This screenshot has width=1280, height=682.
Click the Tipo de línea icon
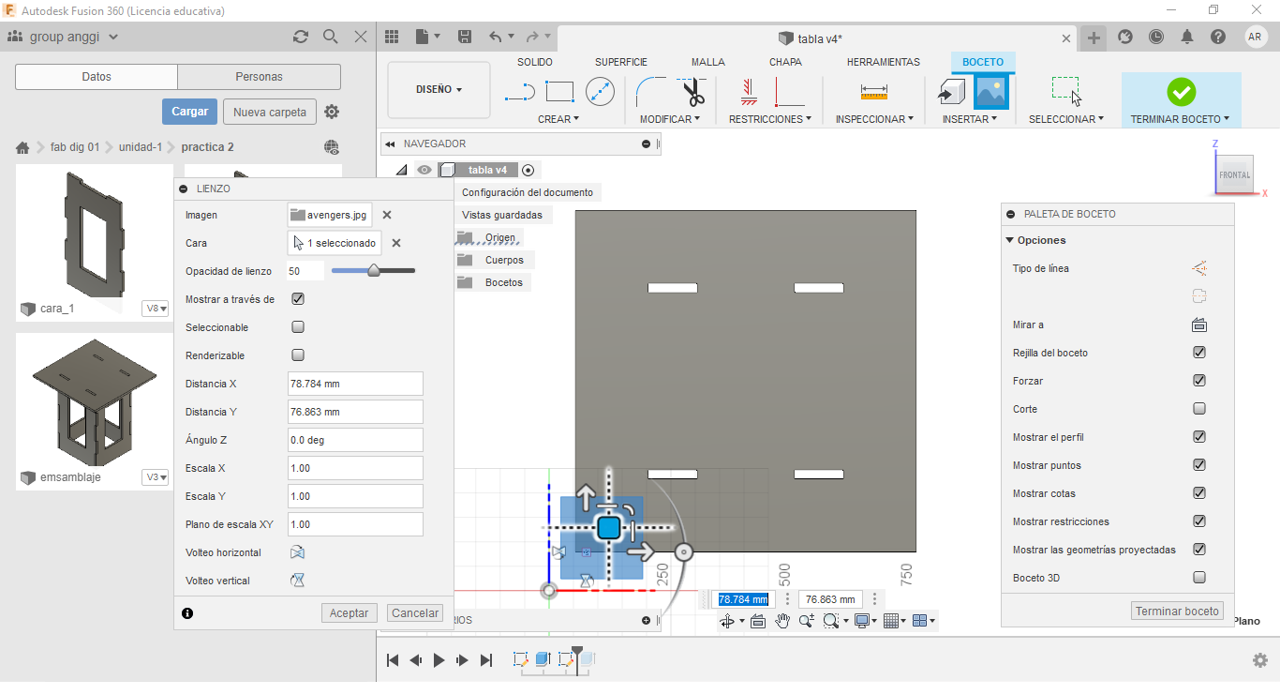coord(1199,268)
